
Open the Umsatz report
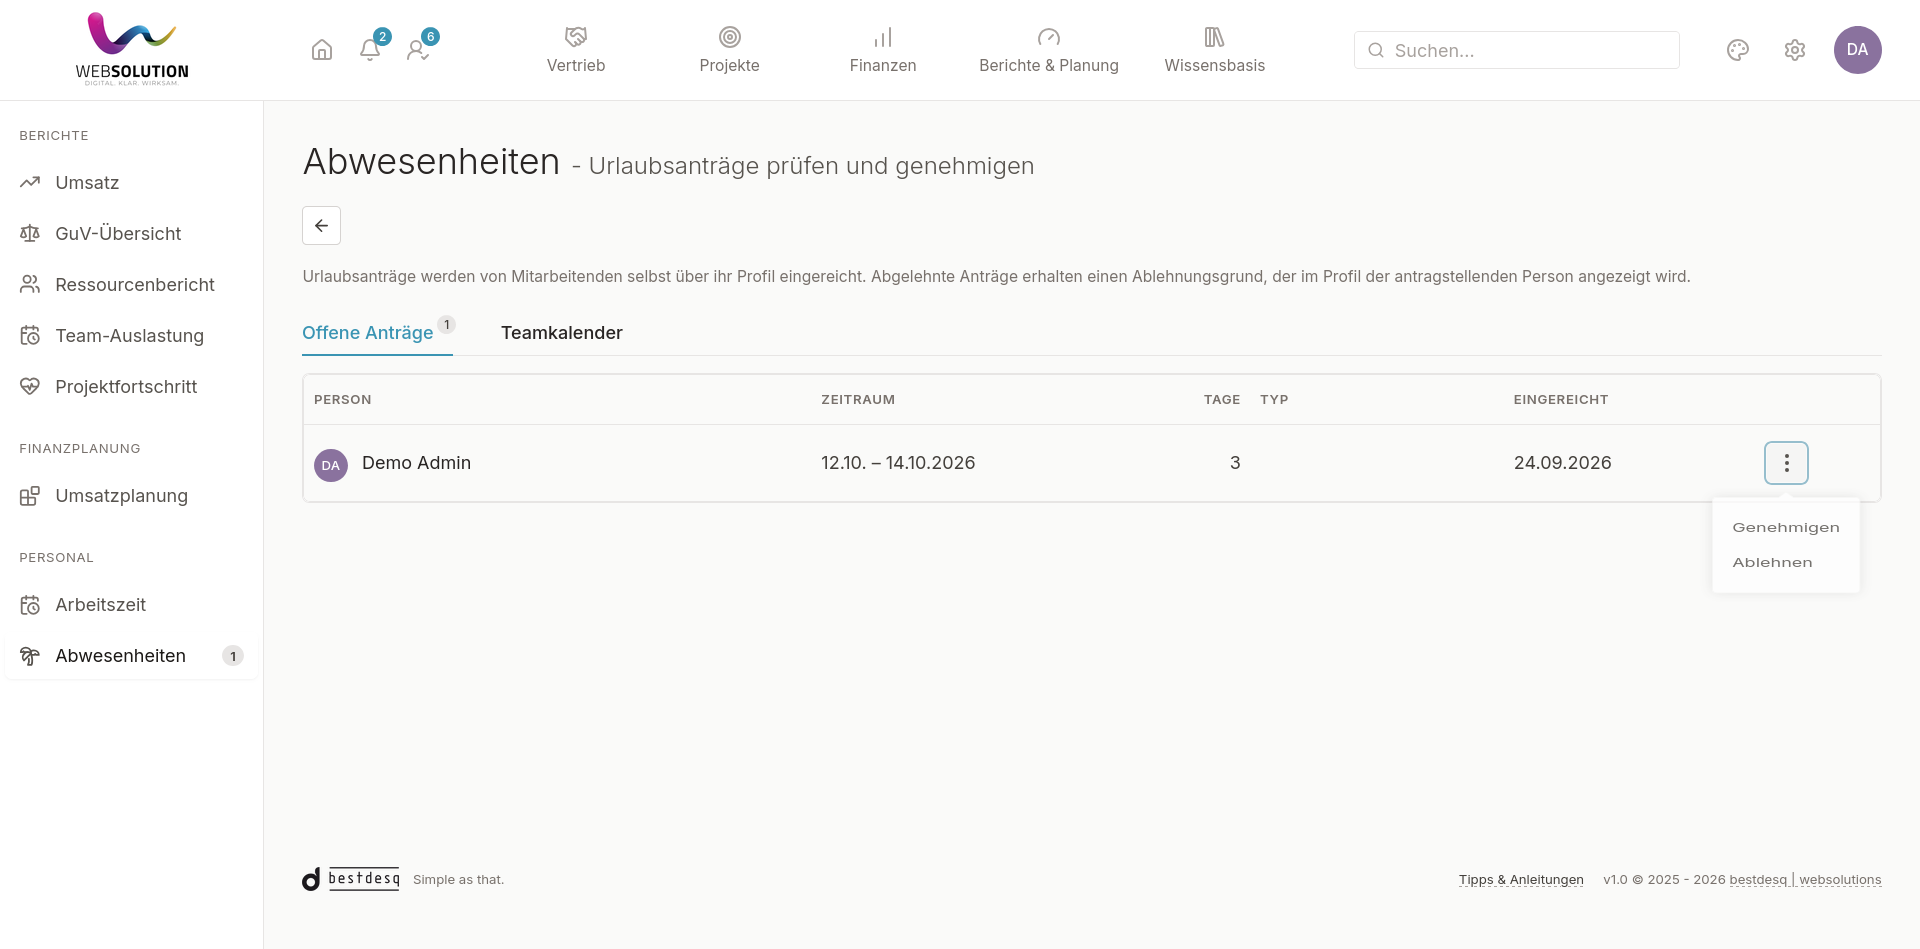[x=131, y=183]
